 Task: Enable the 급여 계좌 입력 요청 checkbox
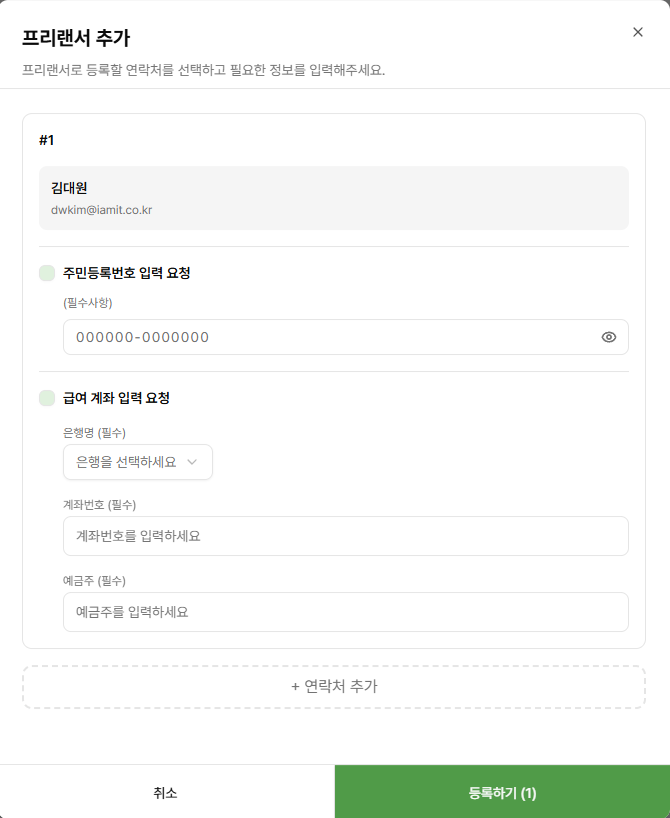pos(47,398)
